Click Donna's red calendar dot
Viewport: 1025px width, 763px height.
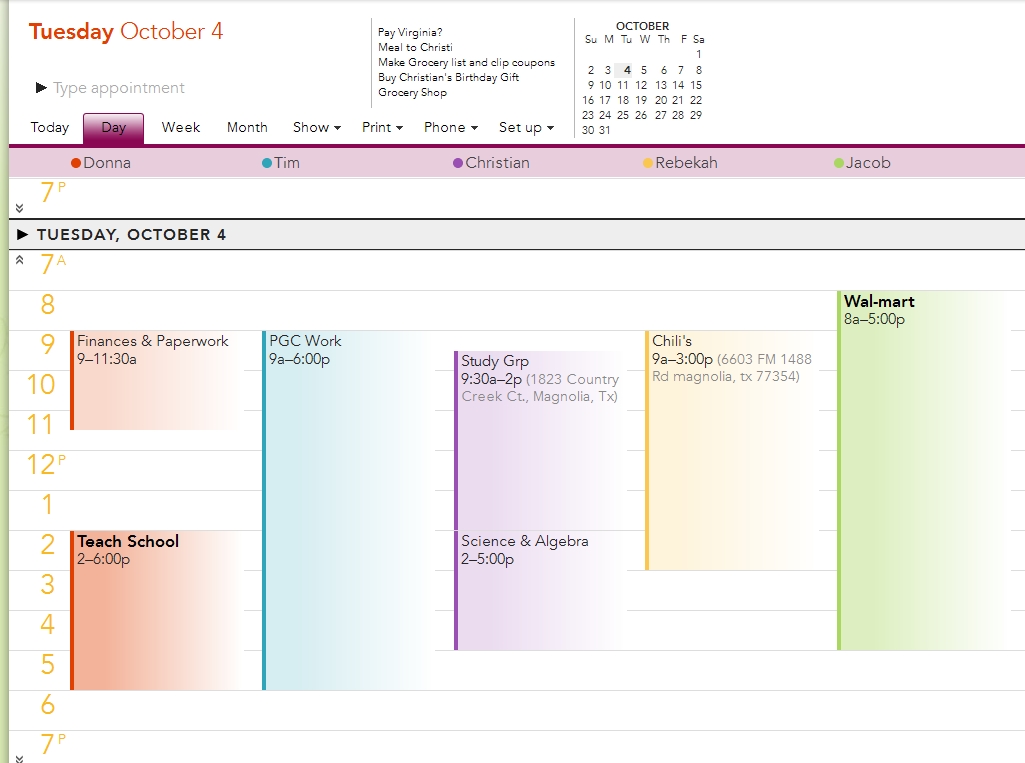pos(75,161)
